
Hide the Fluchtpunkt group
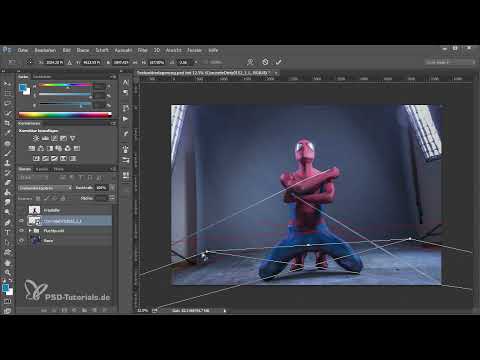point(22,230)
